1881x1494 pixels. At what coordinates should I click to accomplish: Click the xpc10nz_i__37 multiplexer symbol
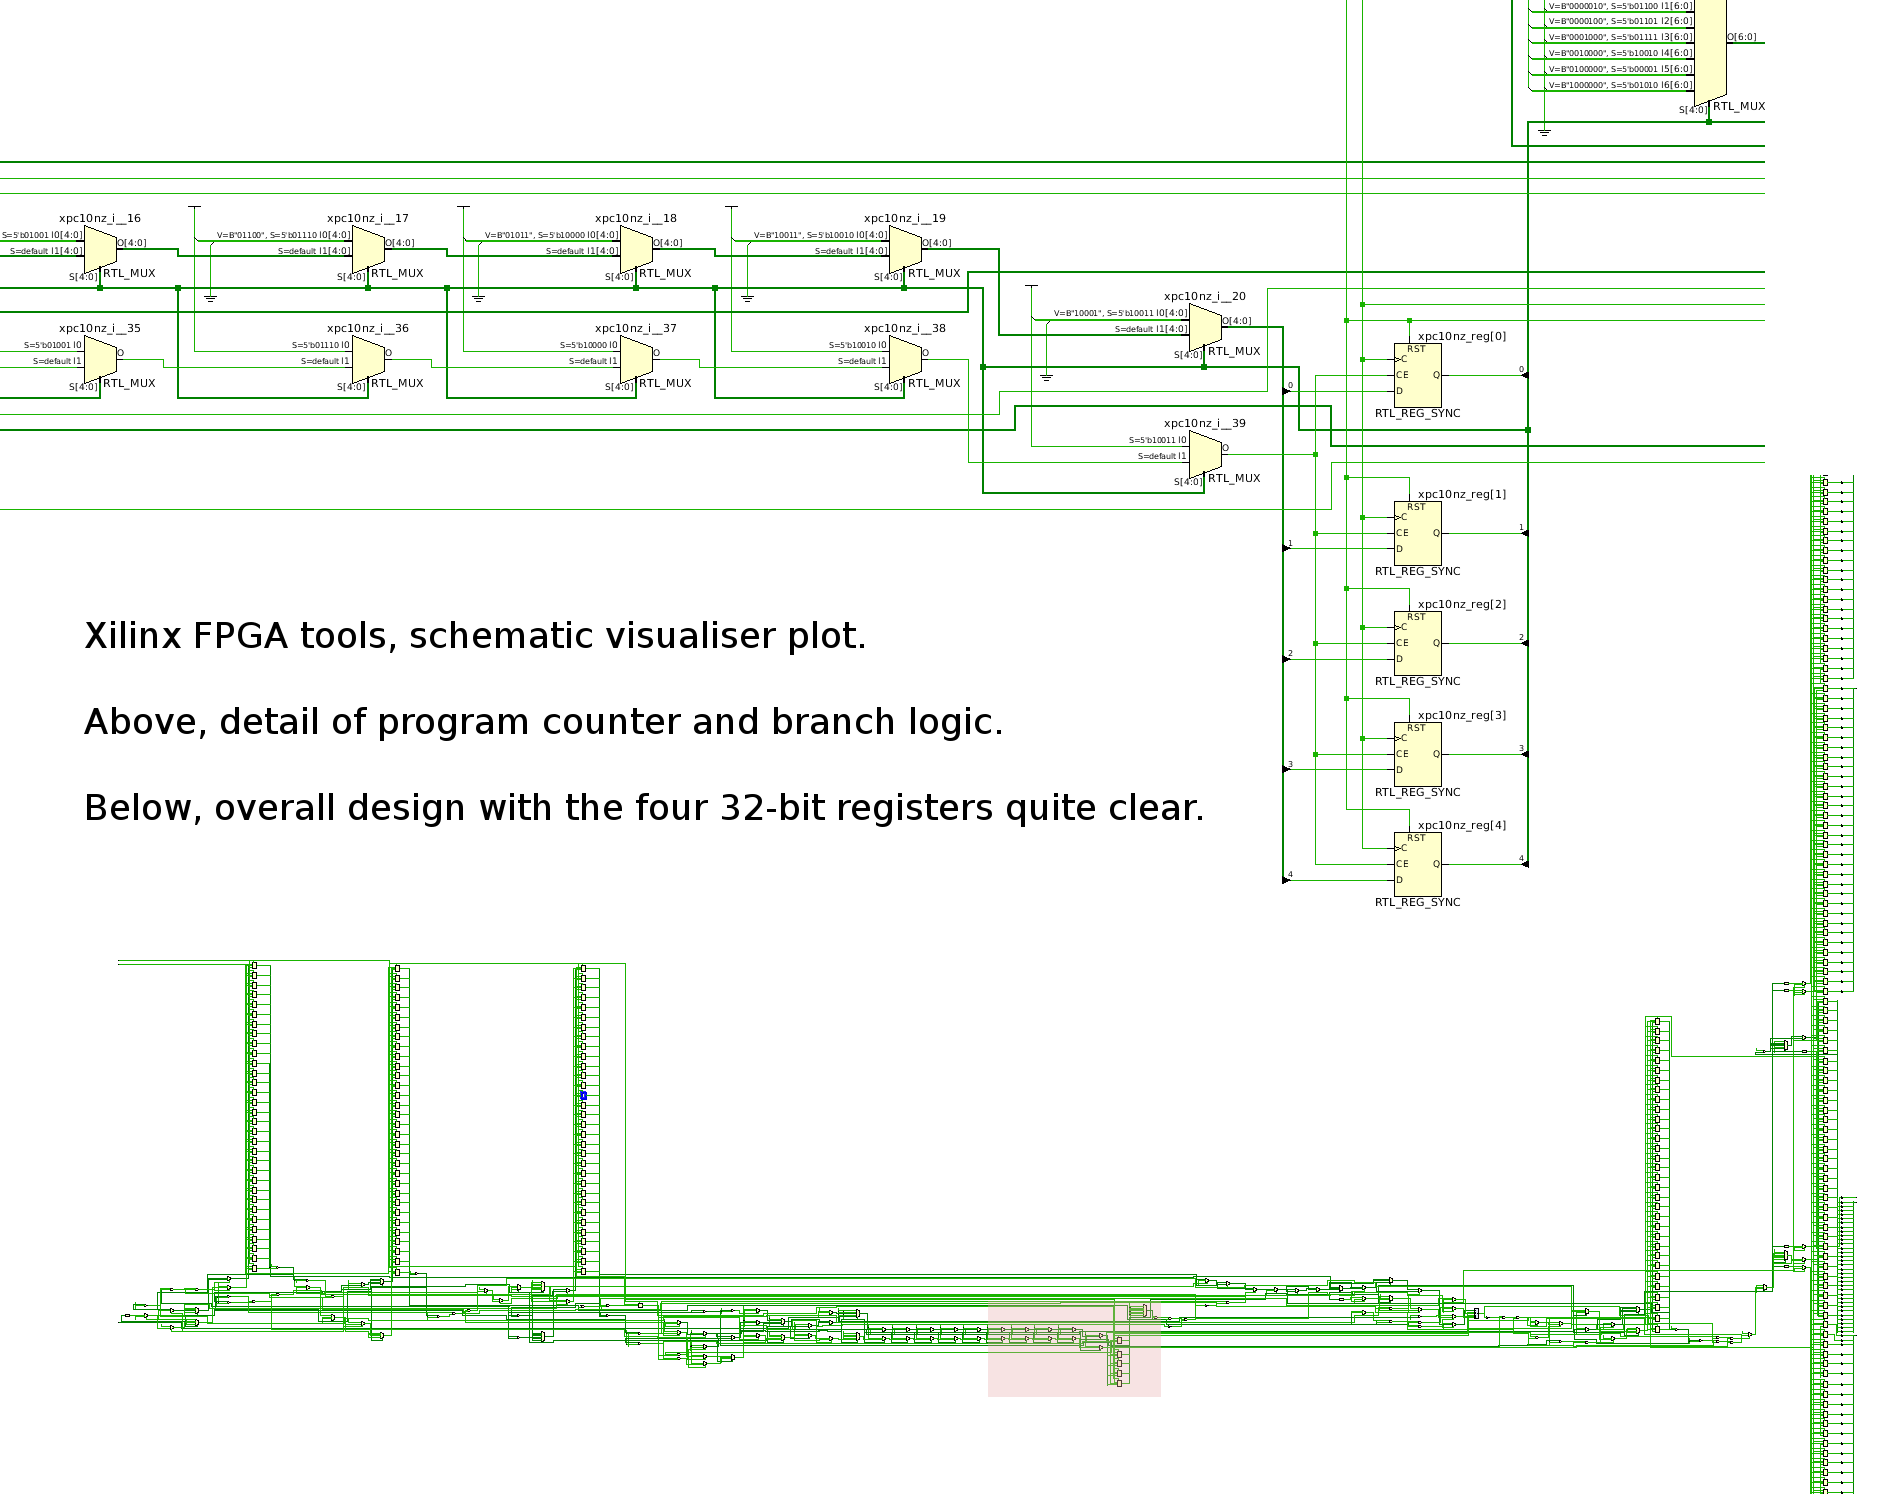pos(636,358)
